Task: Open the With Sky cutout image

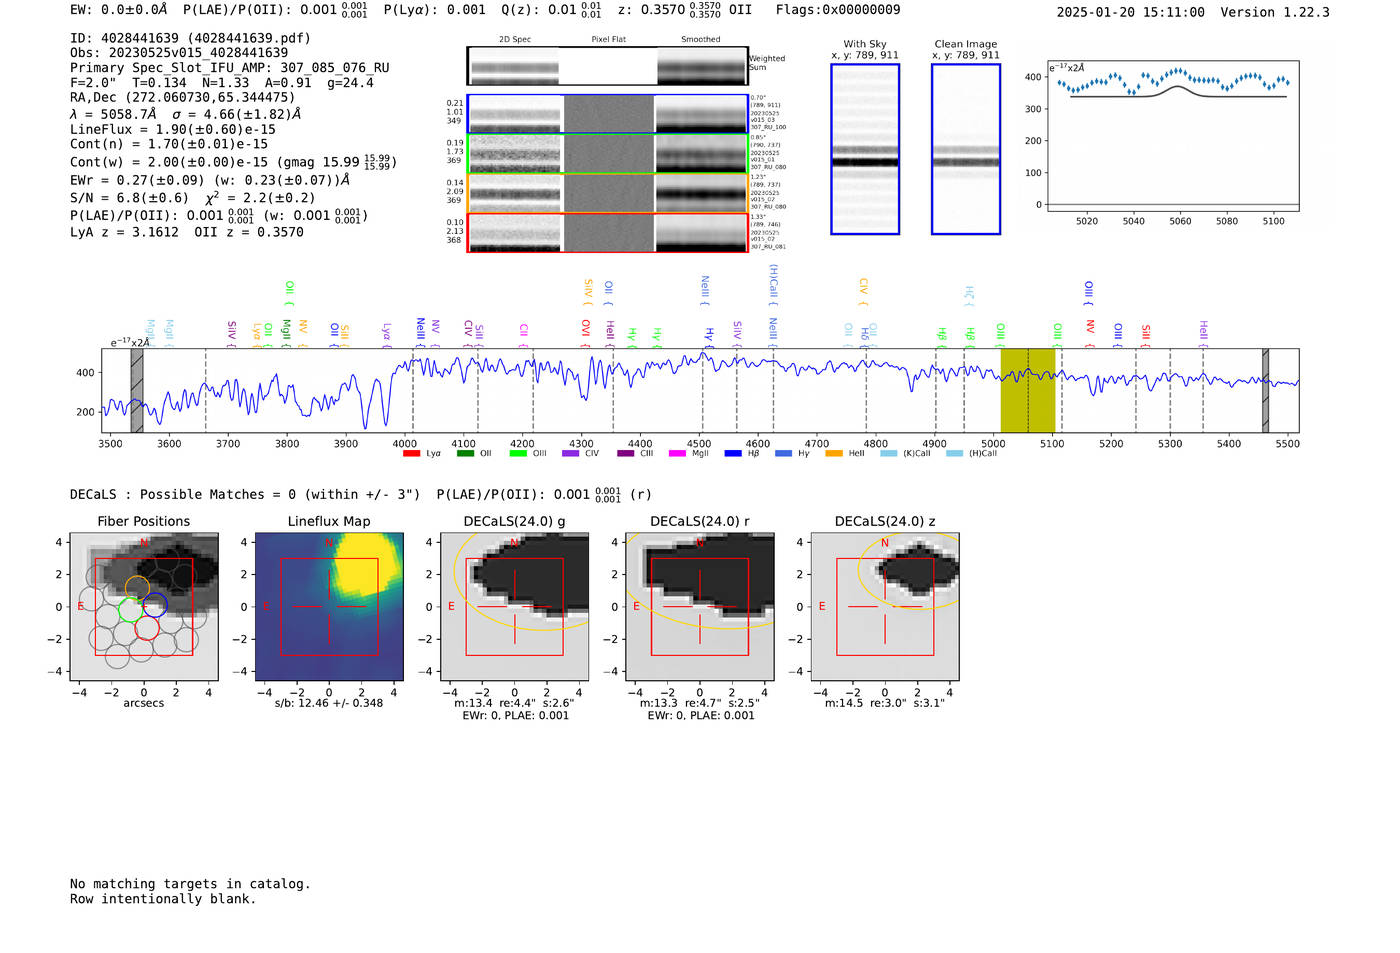Action: pos(865,149)
